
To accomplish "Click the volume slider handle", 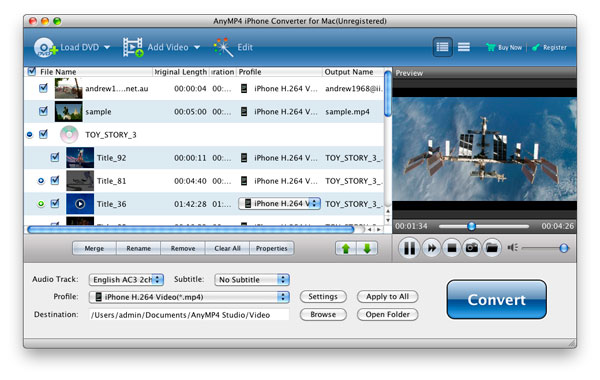I will tap(564, 248).
